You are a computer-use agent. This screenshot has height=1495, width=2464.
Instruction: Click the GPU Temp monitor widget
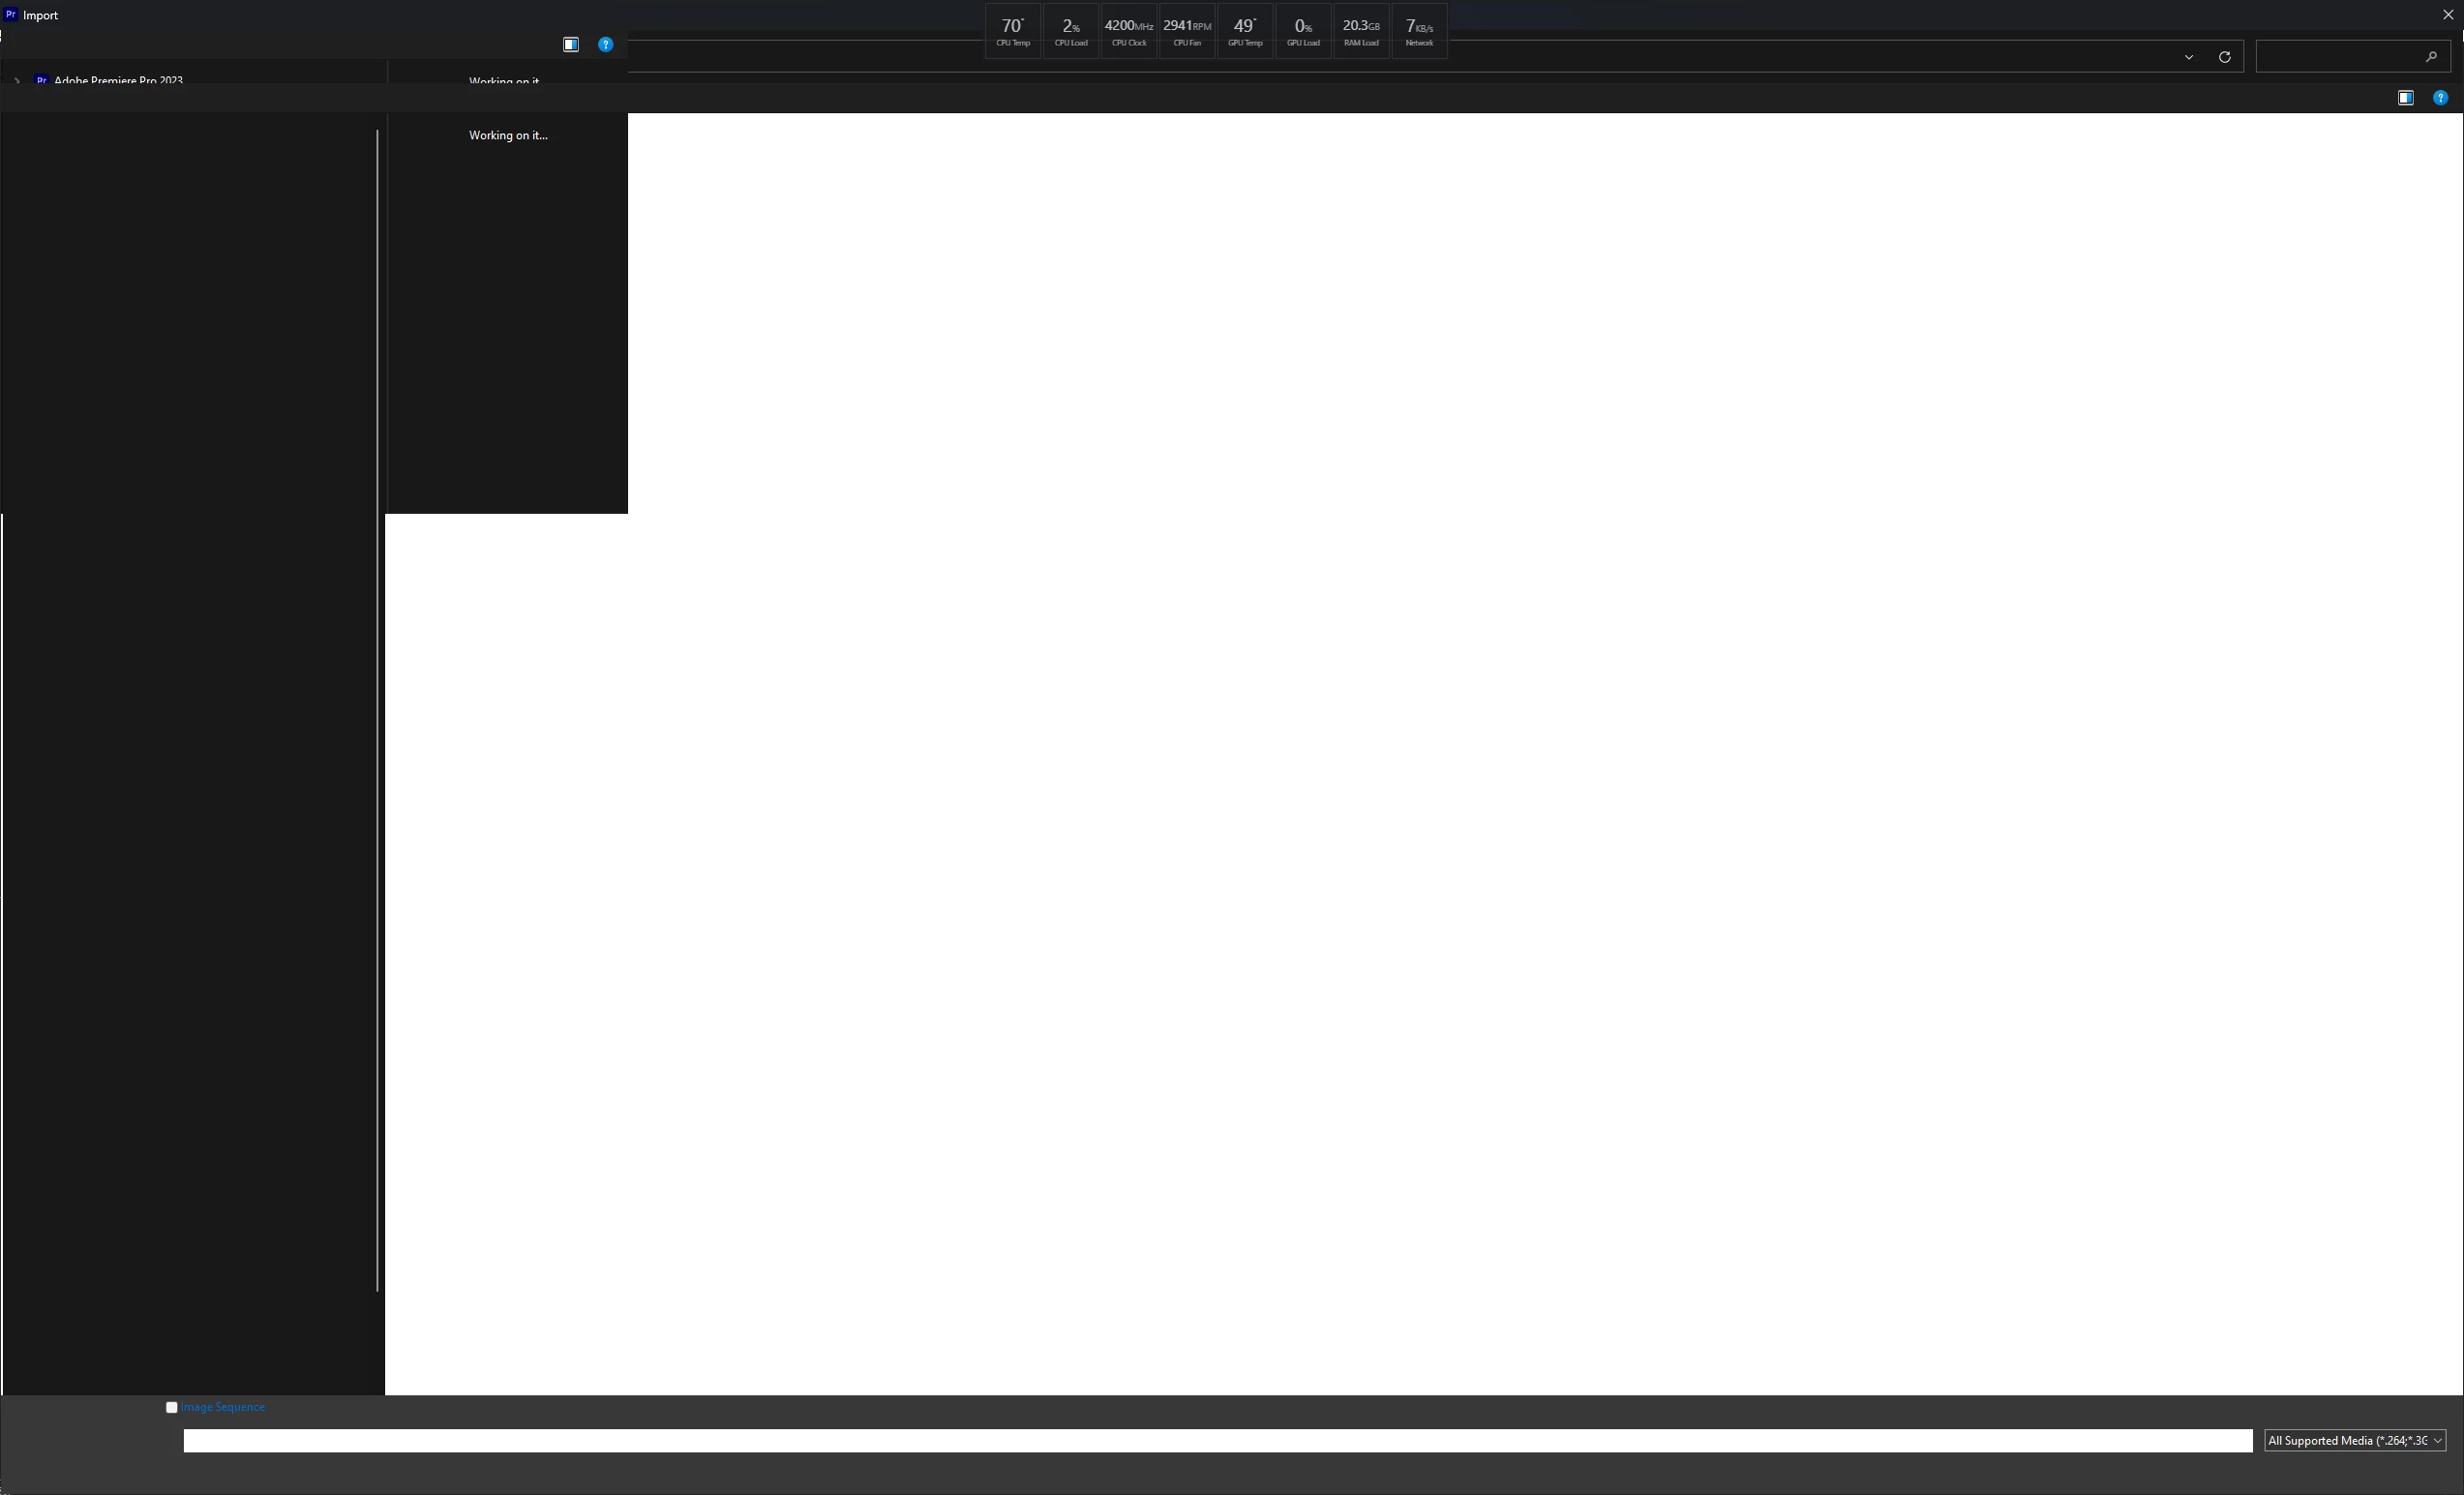1244,32
